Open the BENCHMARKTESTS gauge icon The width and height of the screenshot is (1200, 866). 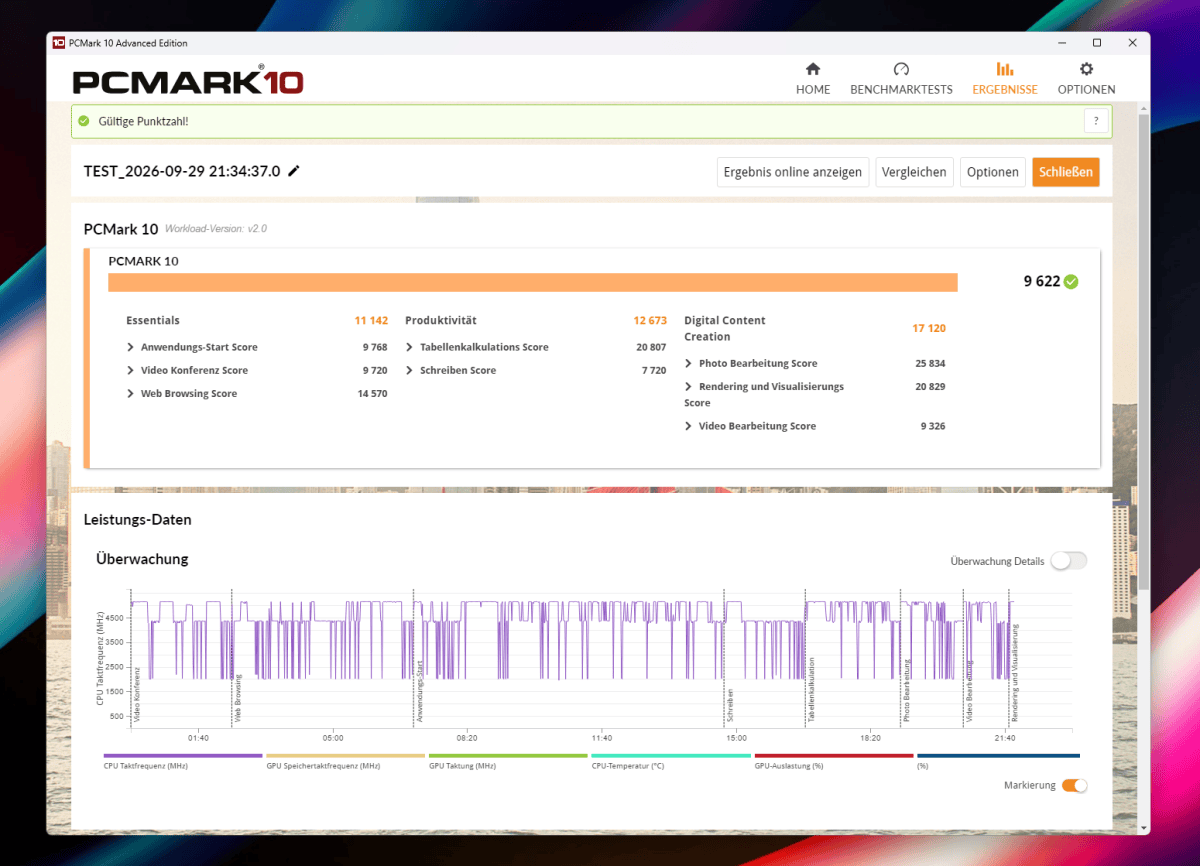click(901, 69)
